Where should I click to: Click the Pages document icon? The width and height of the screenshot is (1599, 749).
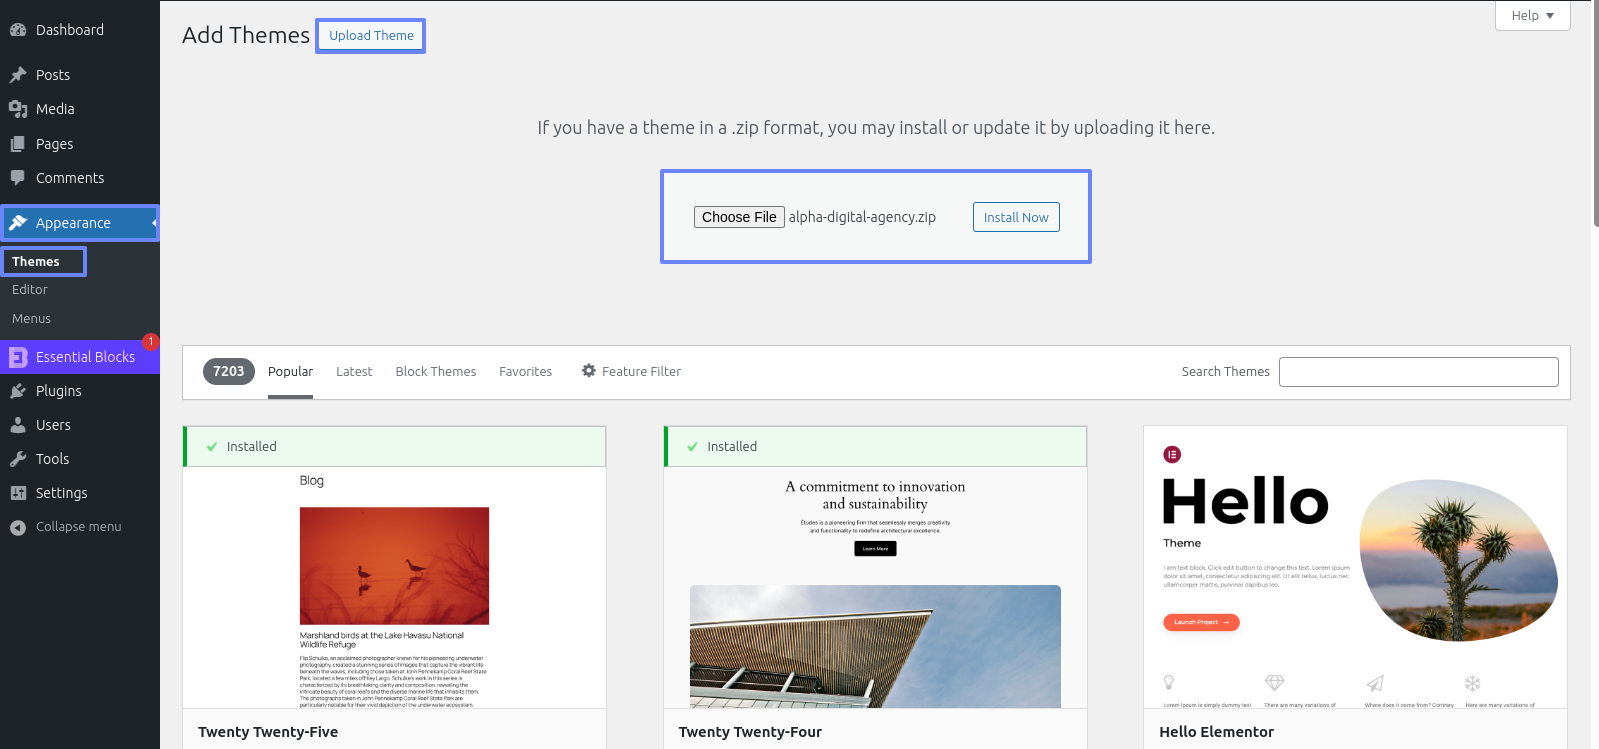[x=18, y=144]
